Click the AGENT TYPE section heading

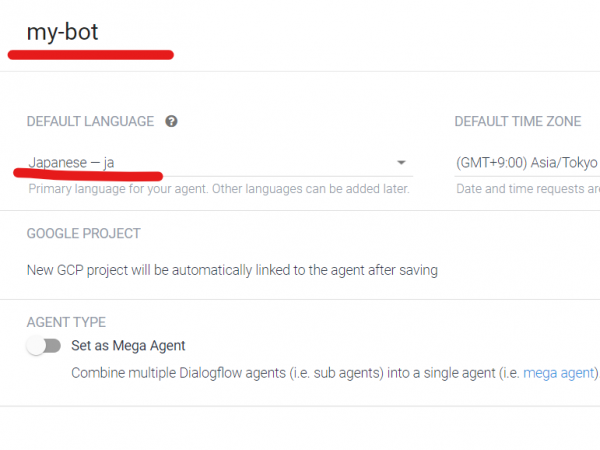66,322
